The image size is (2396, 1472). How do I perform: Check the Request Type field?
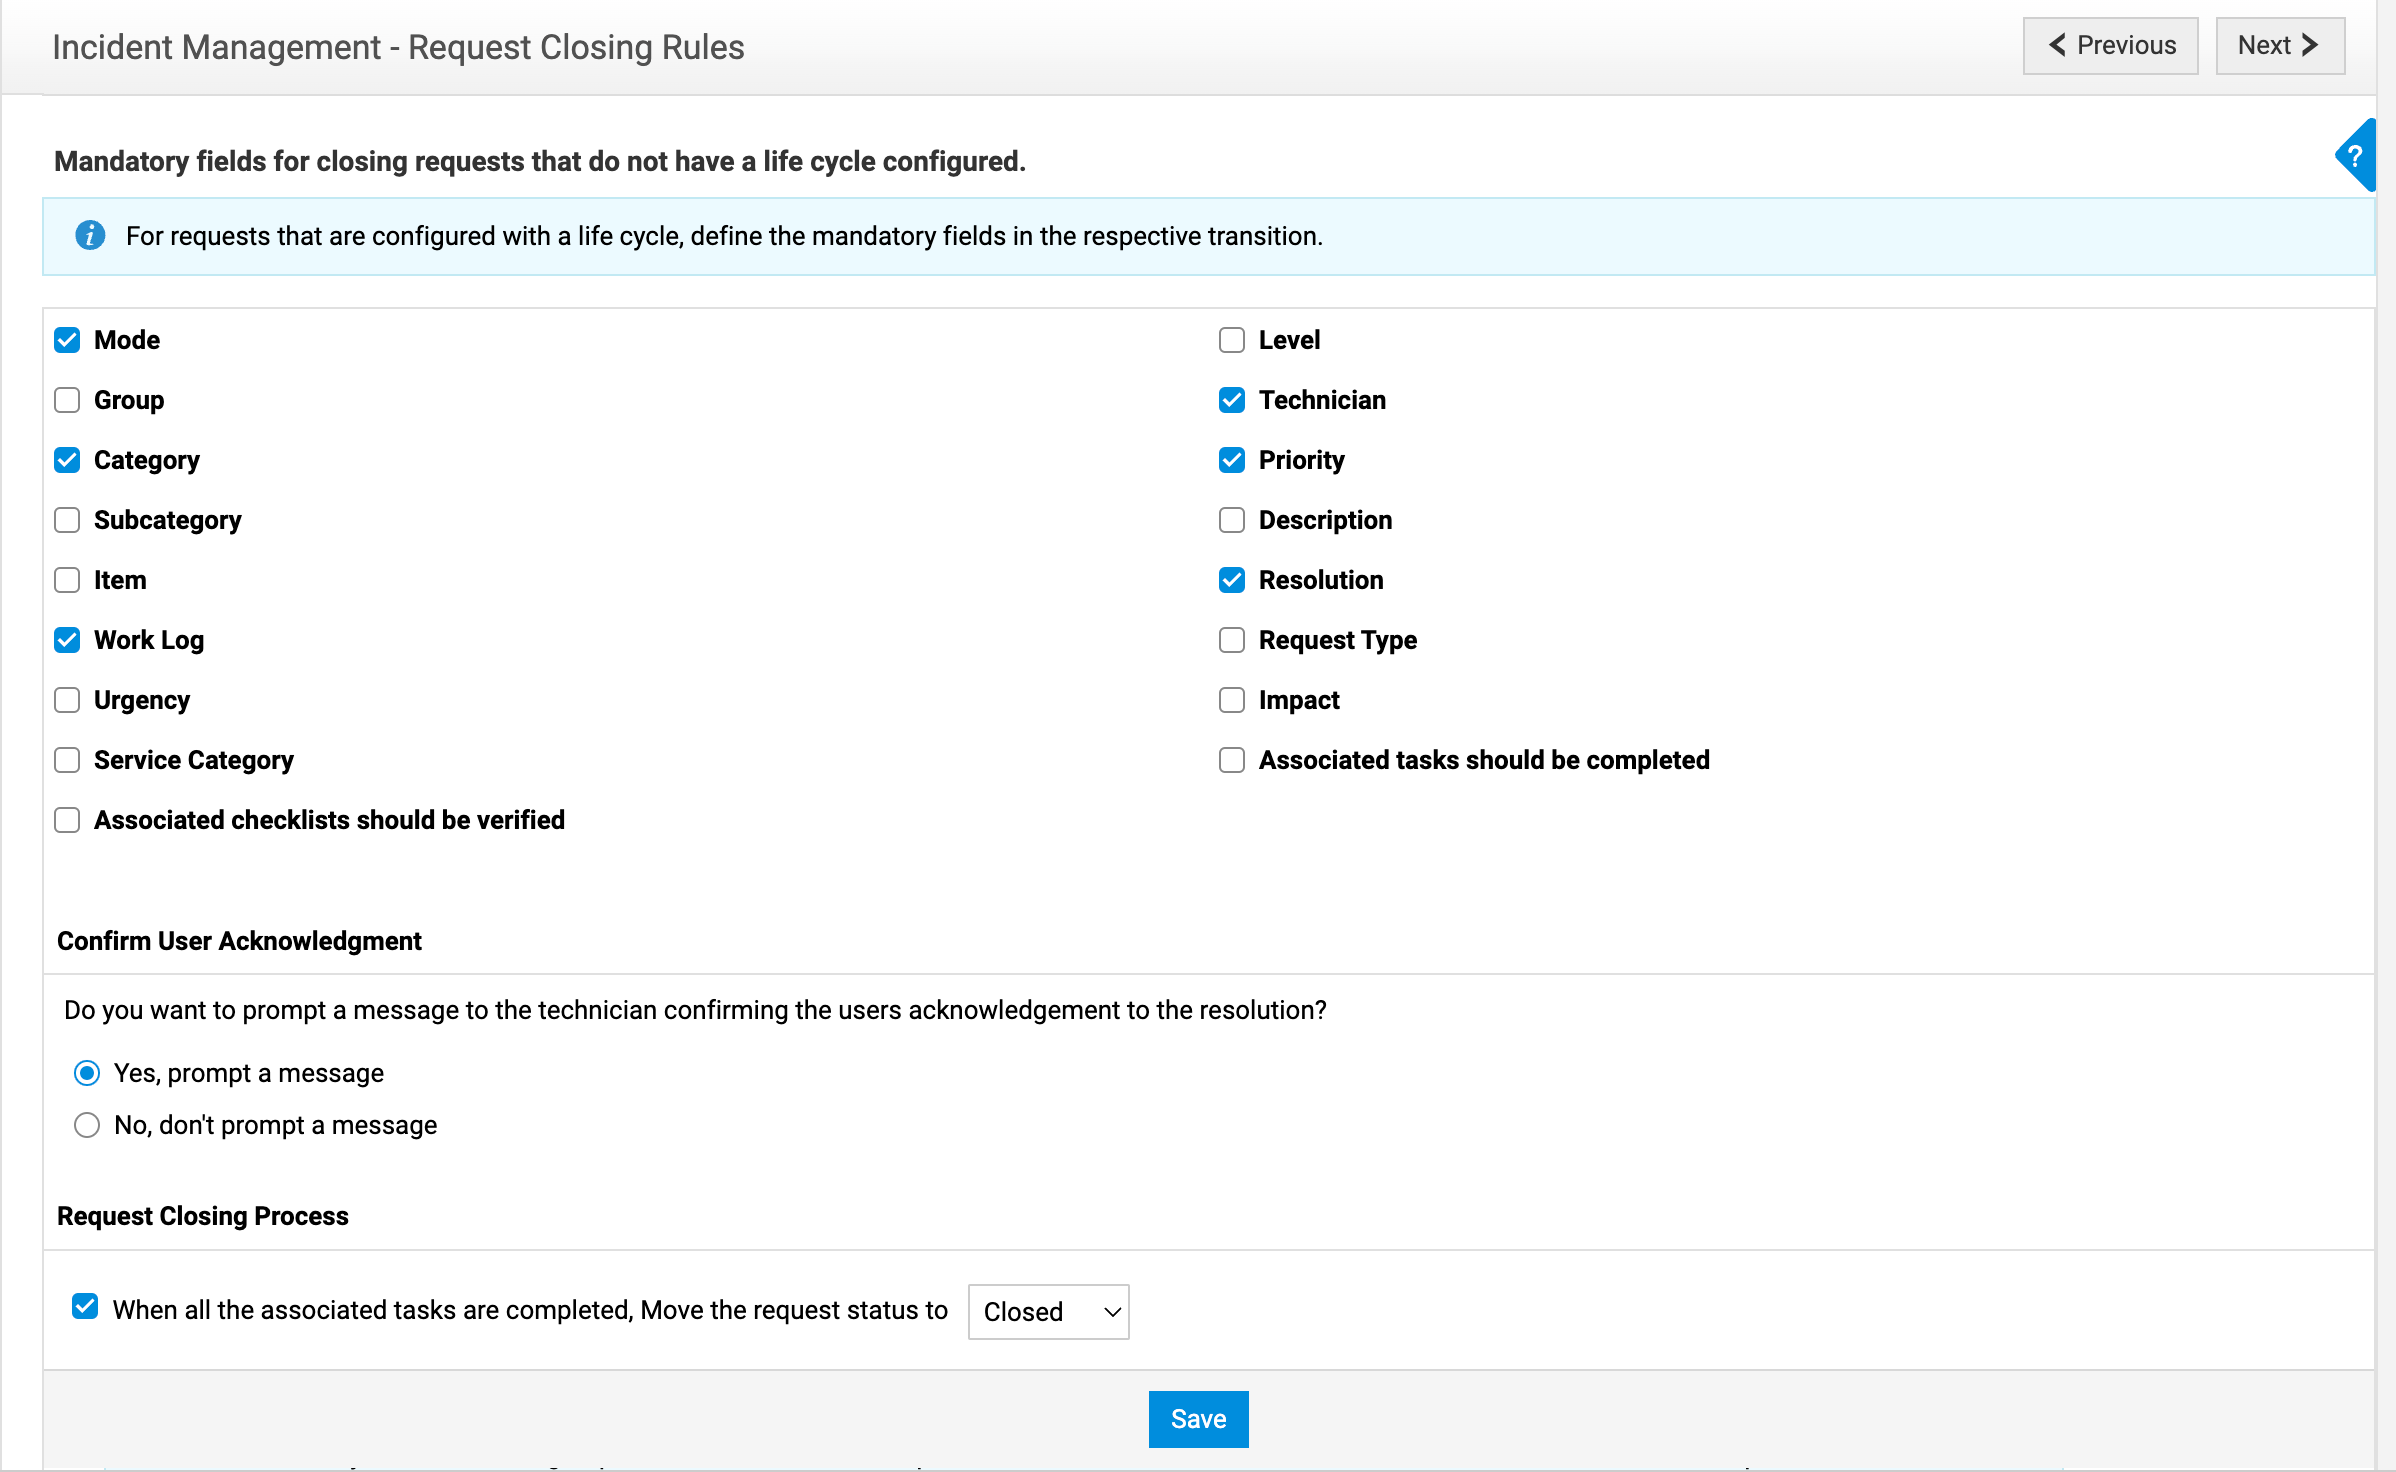[1232, 640]
